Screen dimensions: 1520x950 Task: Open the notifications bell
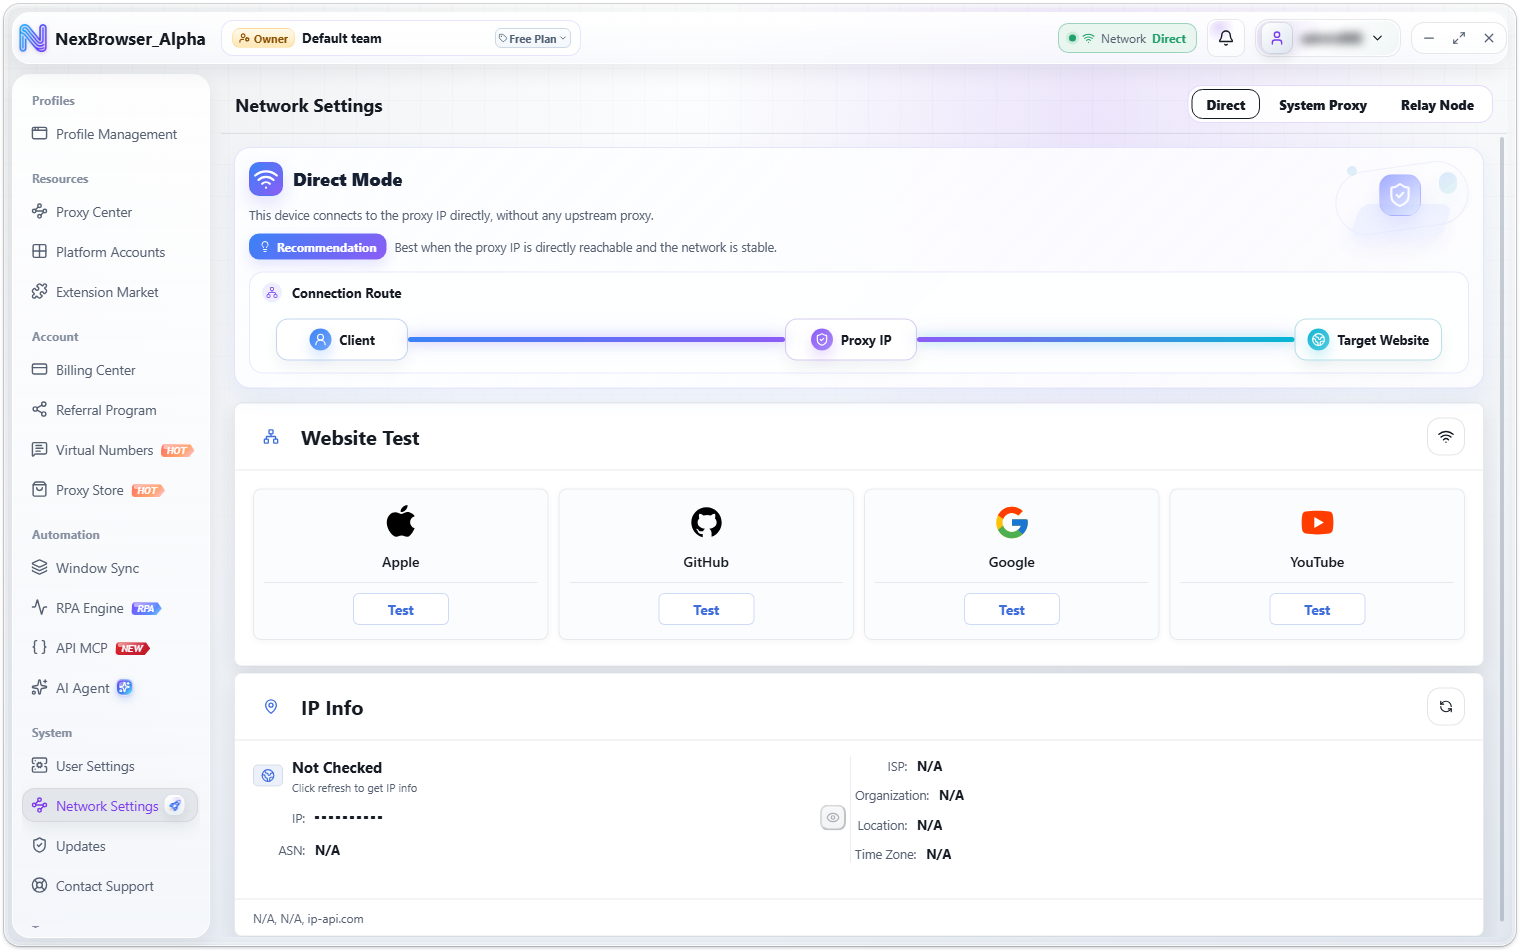pyautogui.click(x=1226, y=38)
